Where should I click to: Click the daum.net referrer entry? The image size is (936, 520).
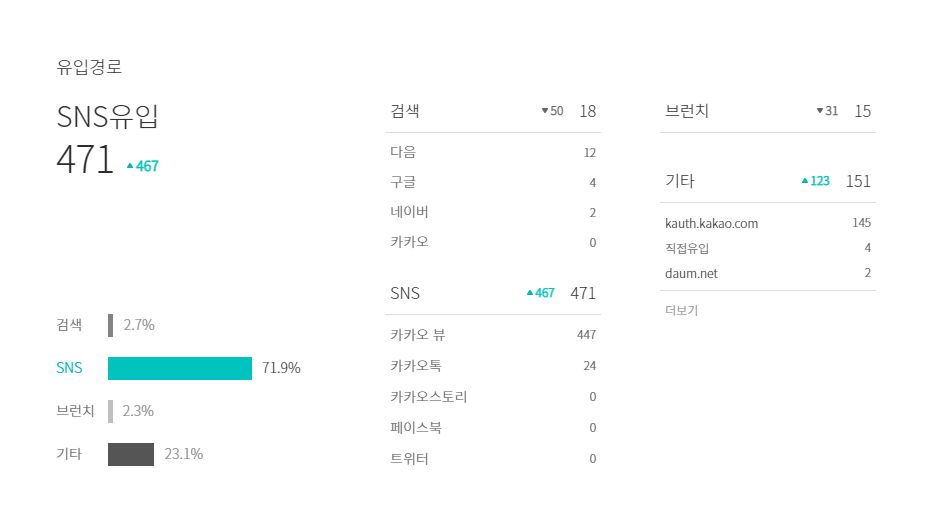pos(768,273)
